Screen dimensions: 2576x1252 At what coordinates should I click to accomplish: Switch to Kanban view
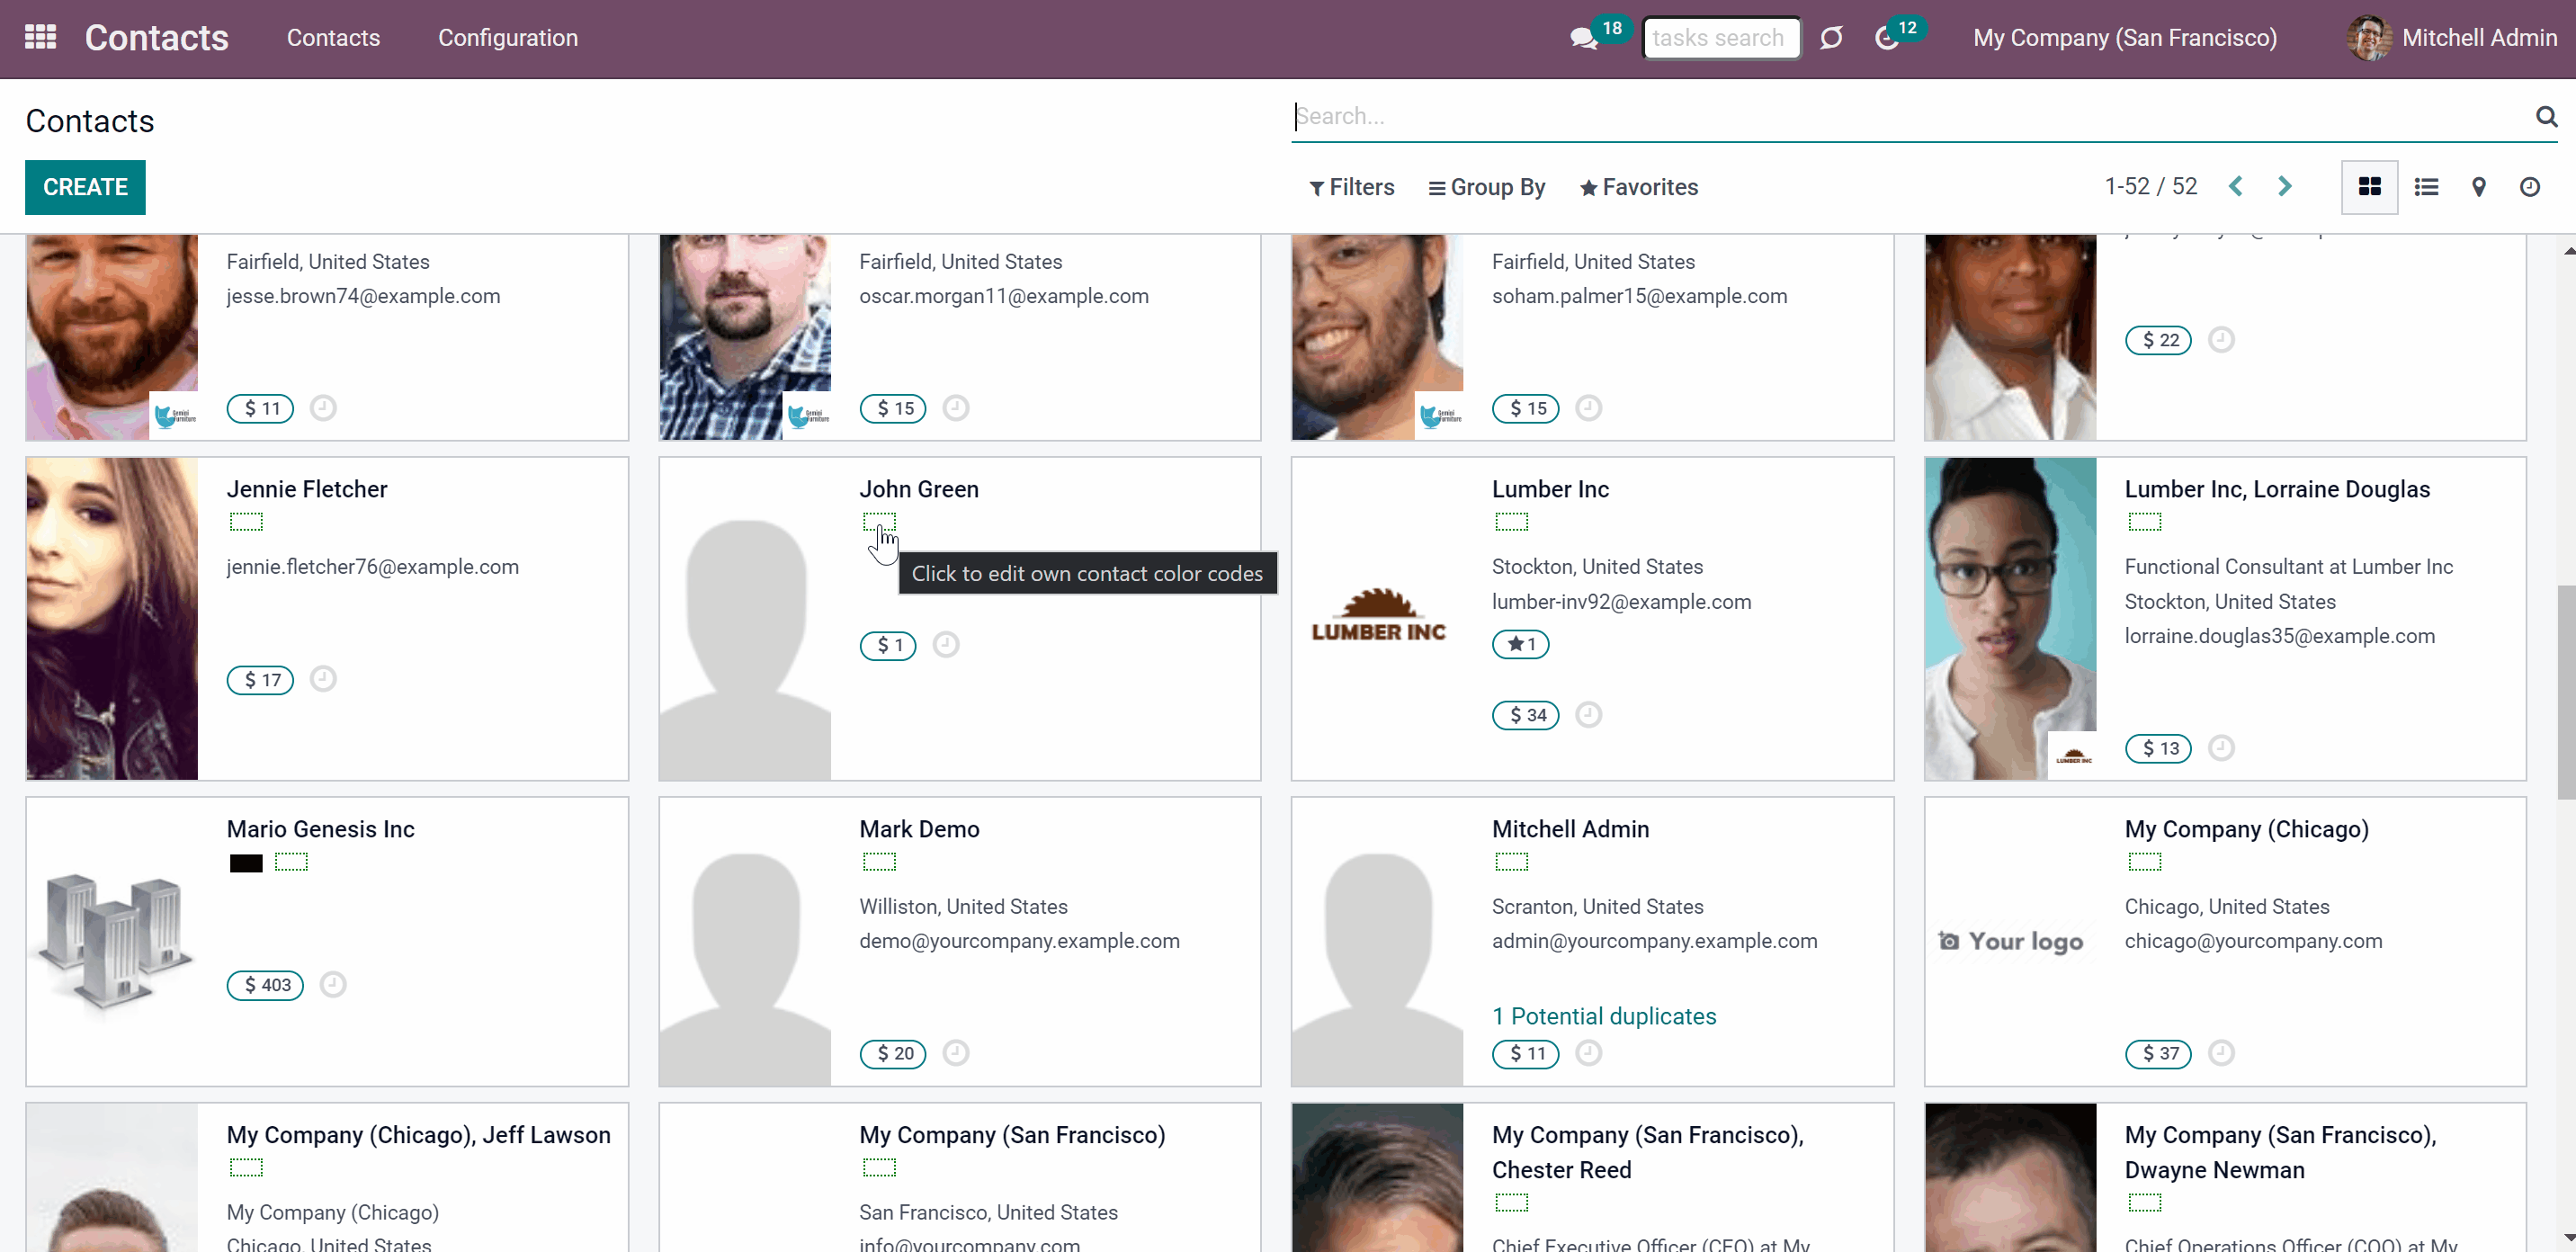coord(2369,187)
